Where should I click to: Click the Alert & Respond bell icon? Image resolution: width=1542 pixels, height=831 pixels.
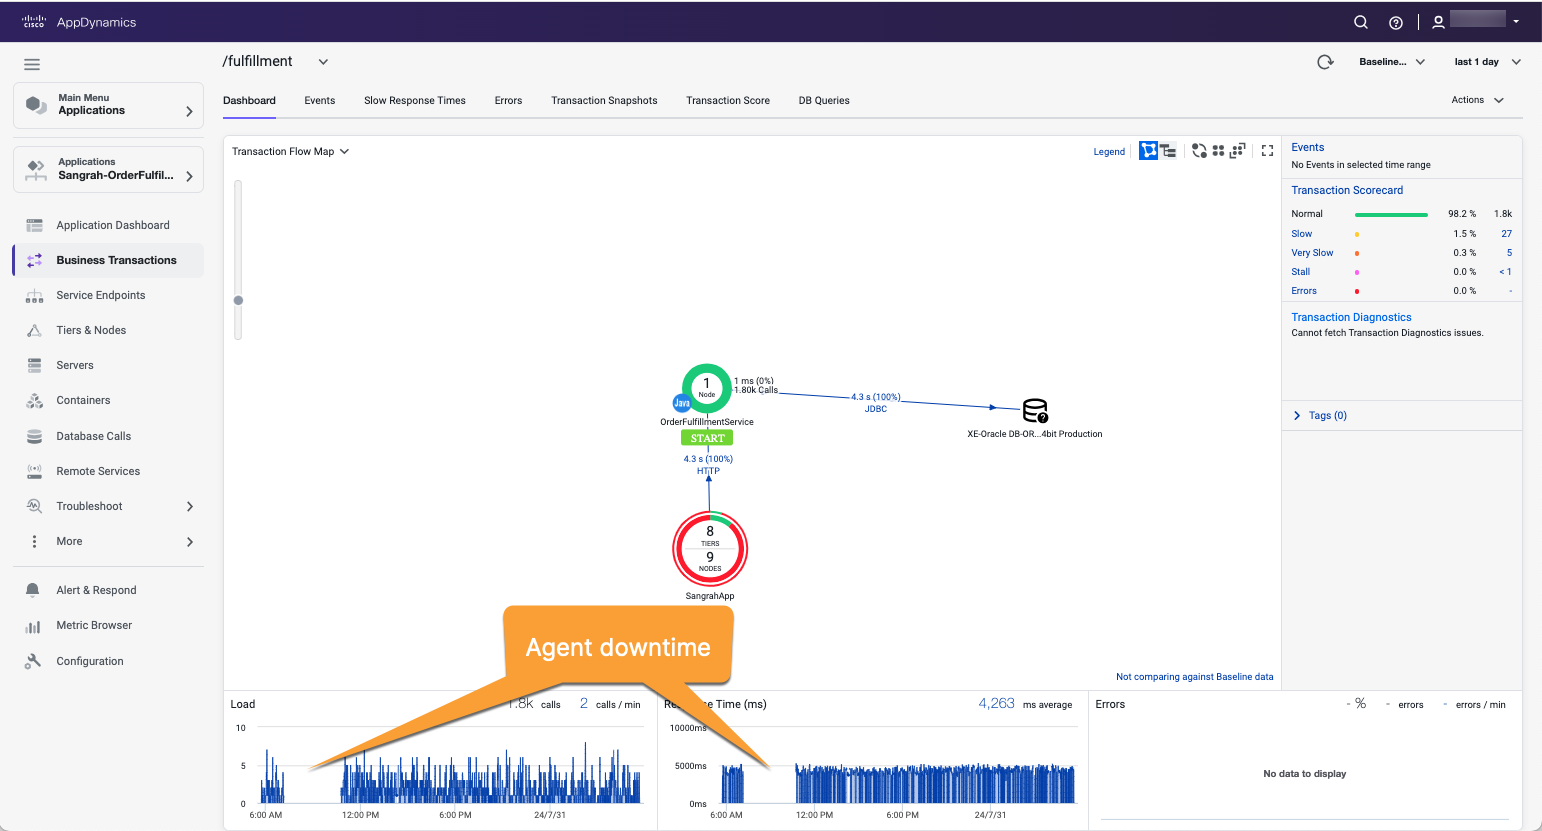point(33,590)
